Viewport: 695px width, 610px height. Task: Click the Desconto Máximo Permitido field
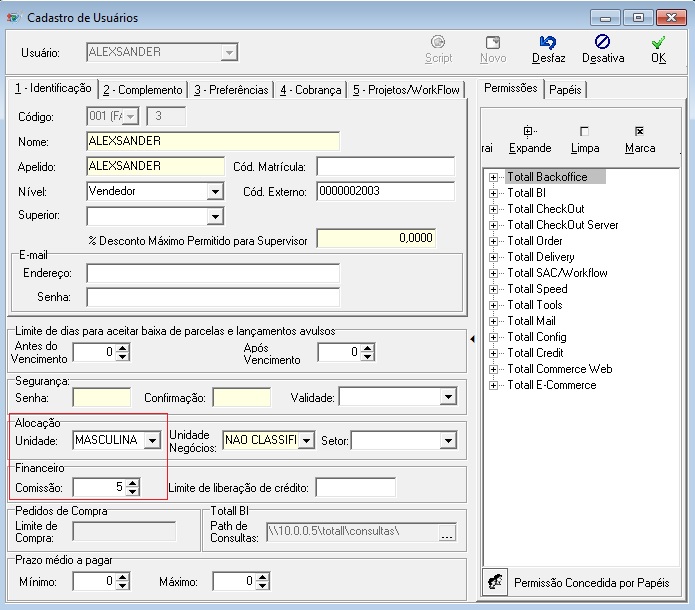(x=376, y=239)
